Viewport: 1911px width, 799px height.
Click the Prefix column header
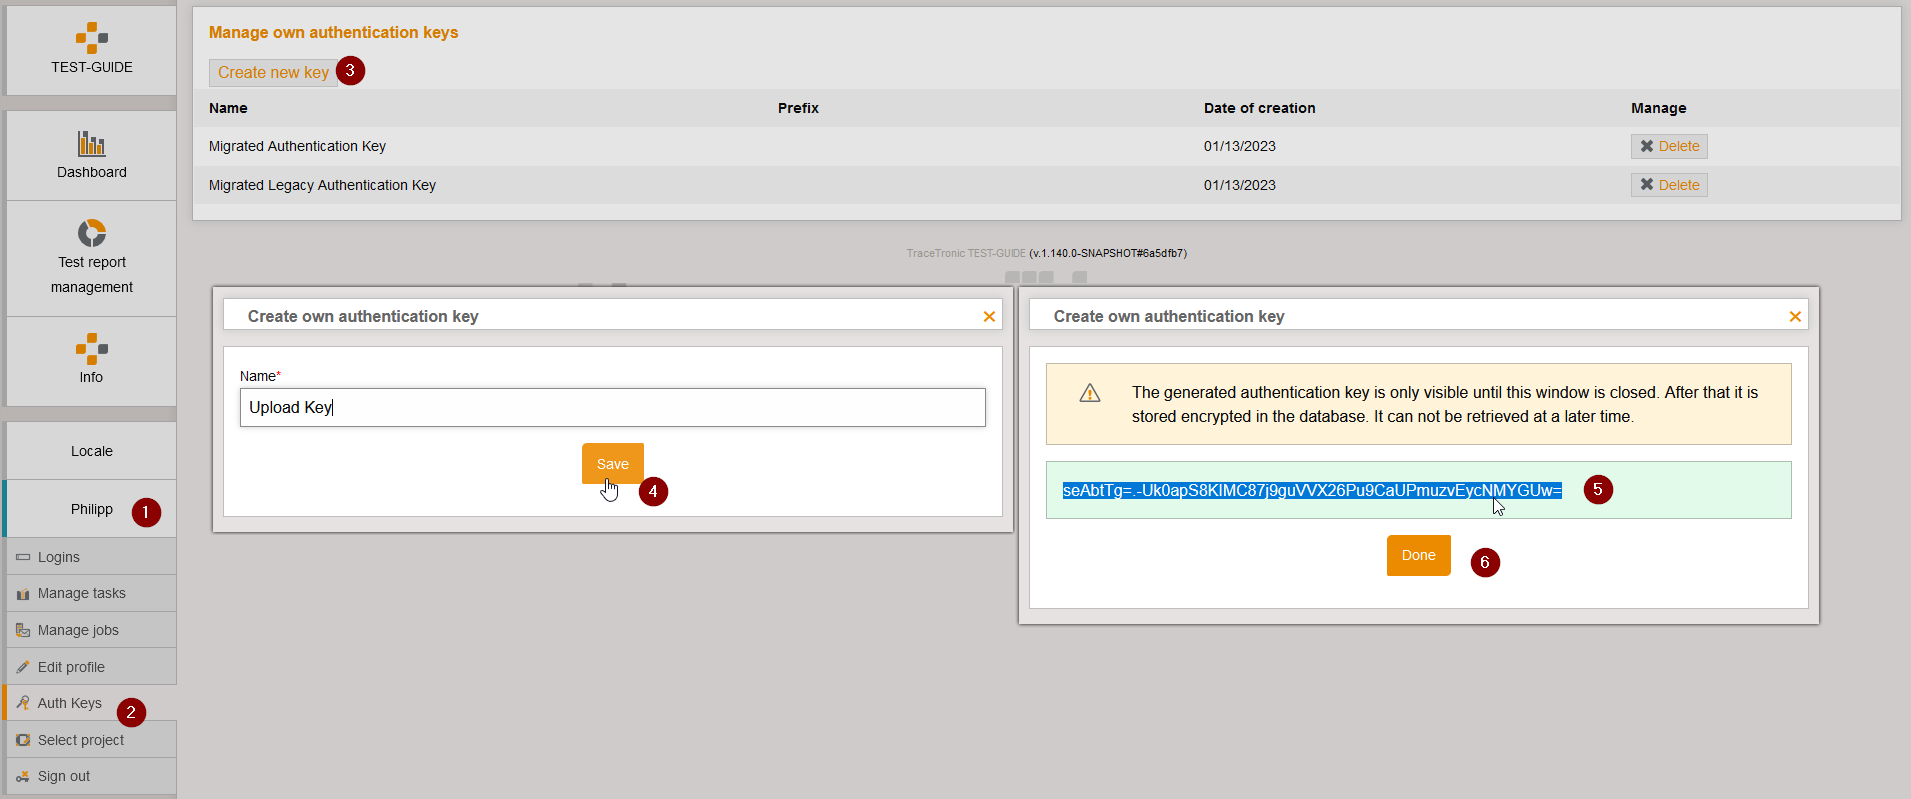click(x=798, y=108)
